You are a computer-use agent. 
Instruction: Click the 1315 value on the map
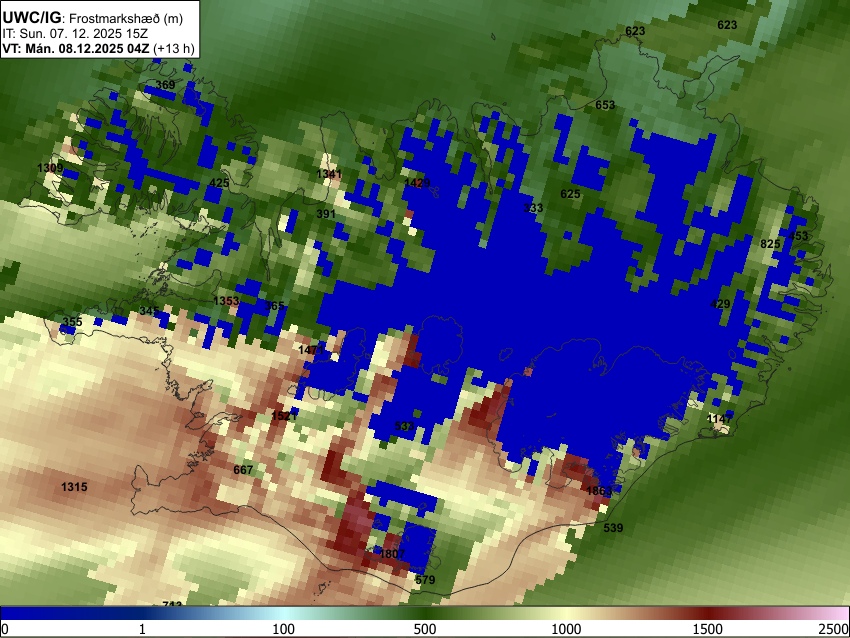[74, 487]
